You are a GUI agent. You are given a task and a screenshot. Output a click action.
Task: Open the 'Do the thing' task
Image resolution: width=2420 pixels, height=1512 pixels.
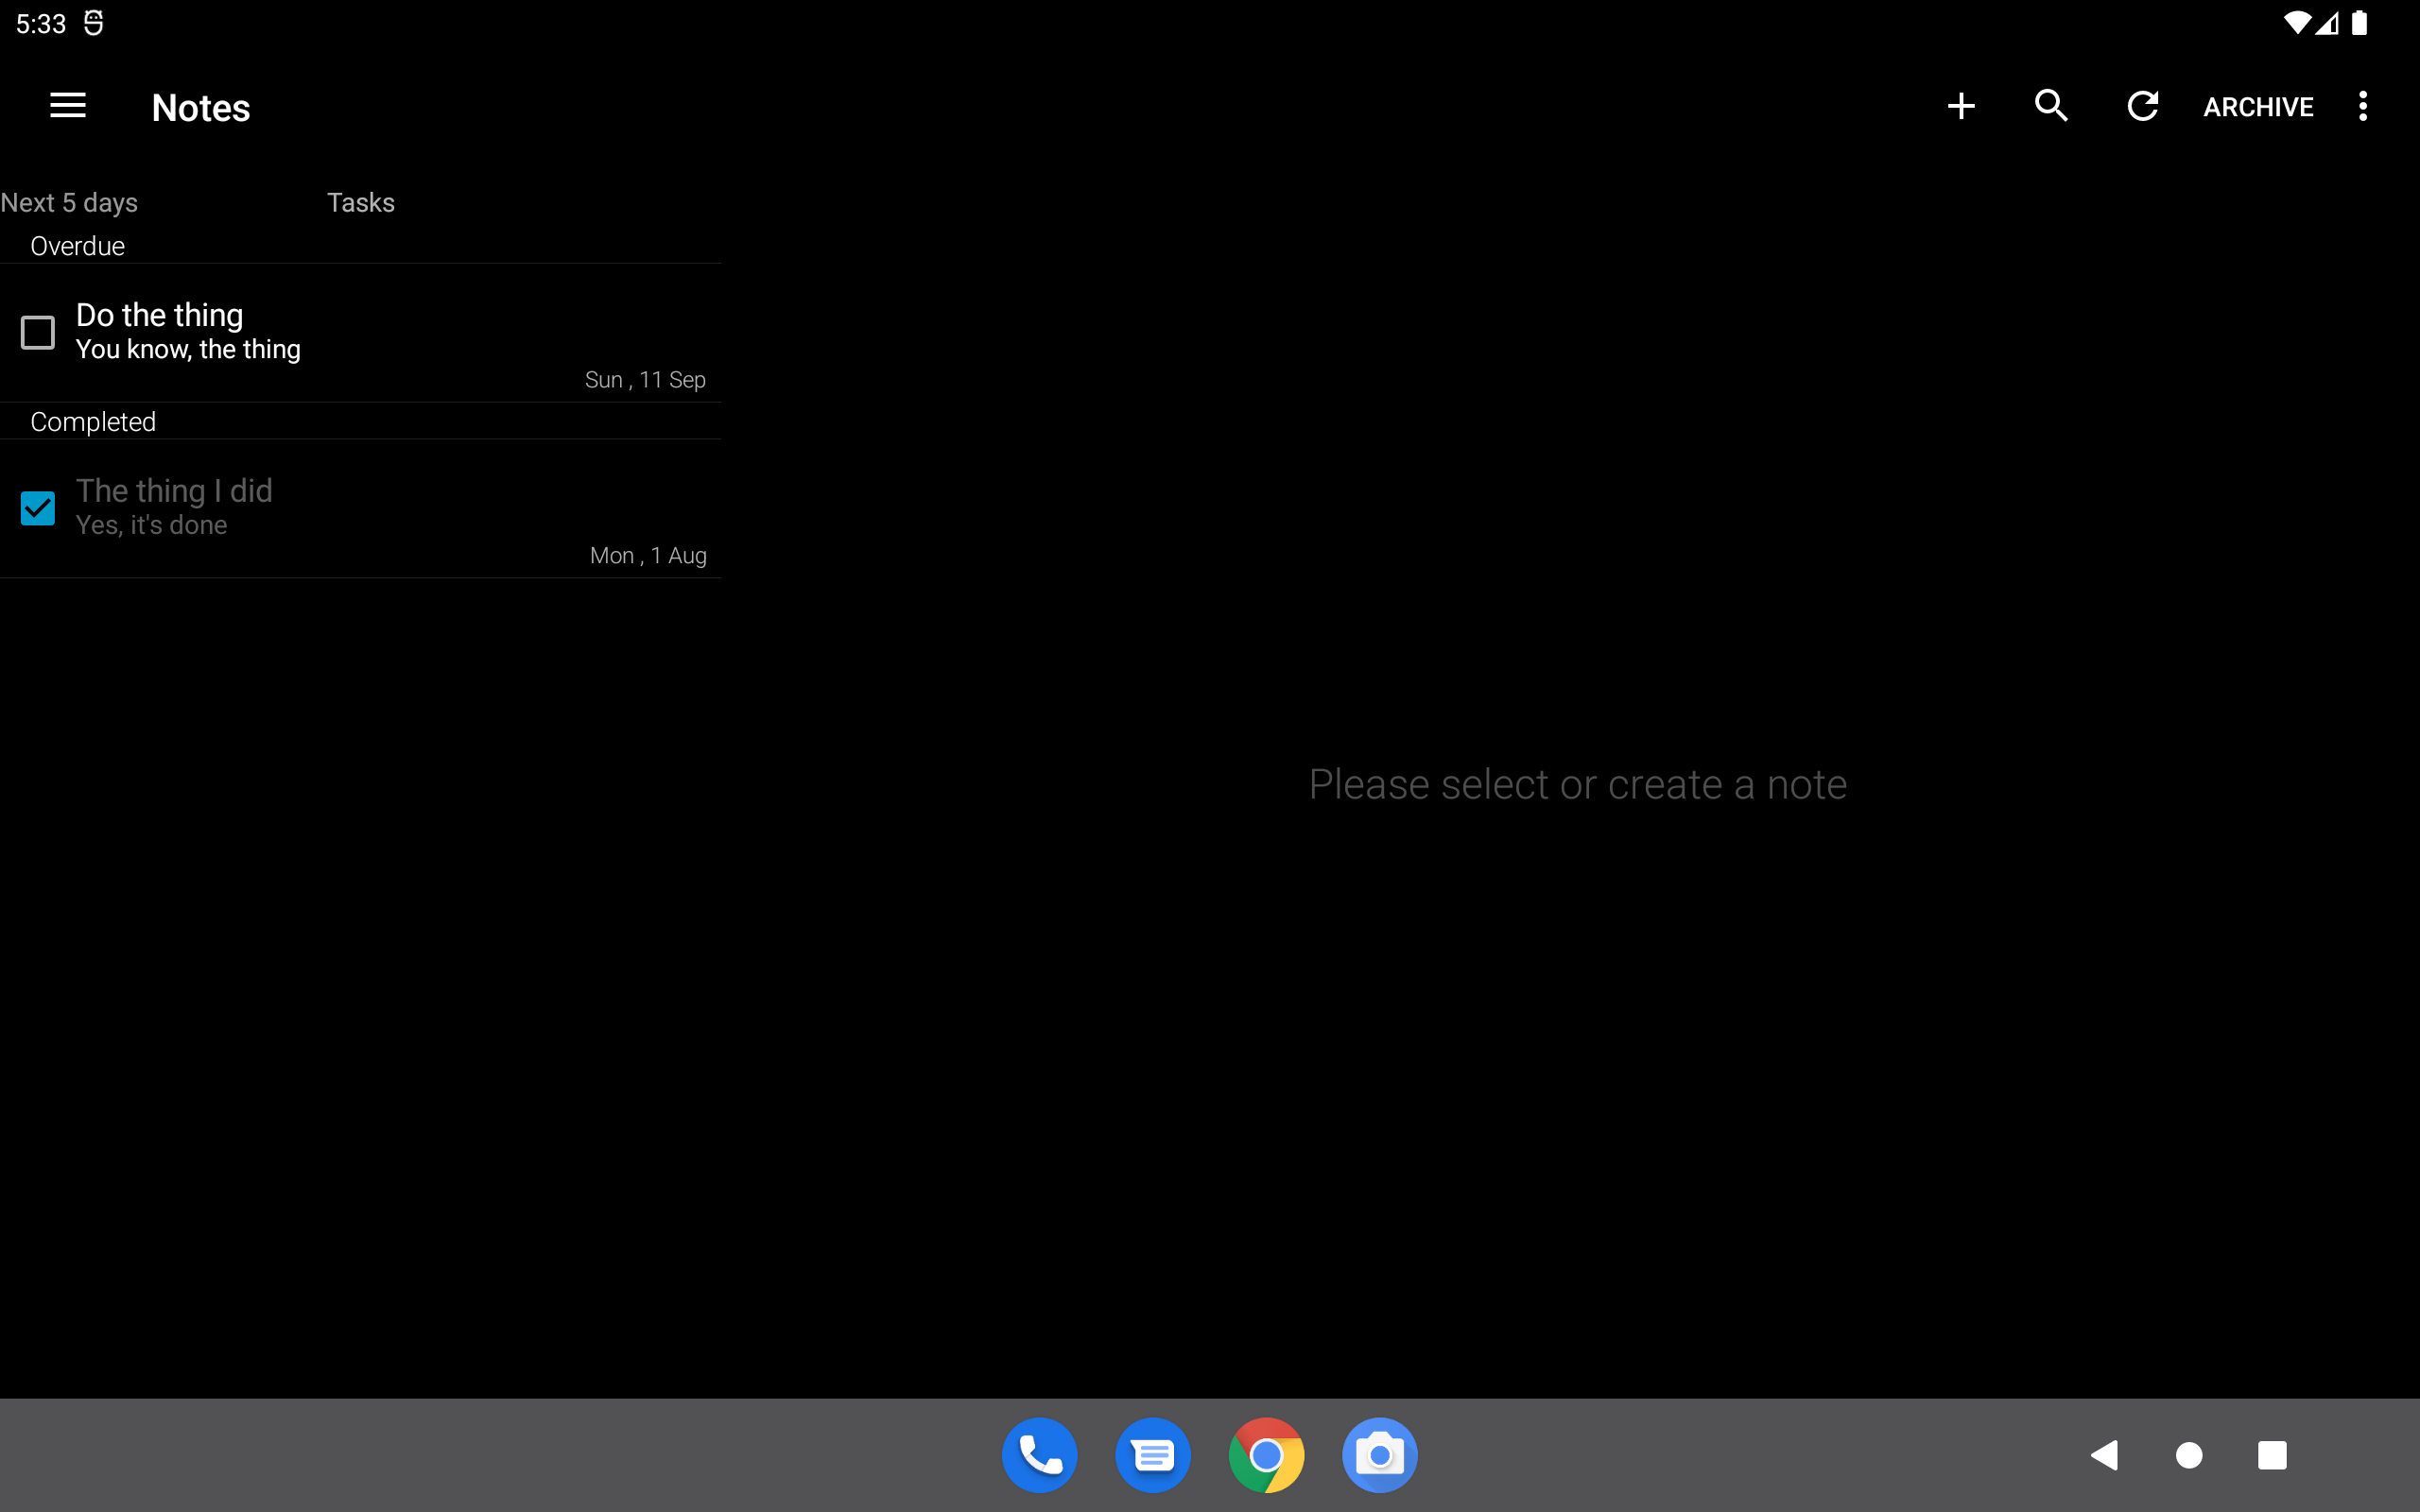coord(380,330)
